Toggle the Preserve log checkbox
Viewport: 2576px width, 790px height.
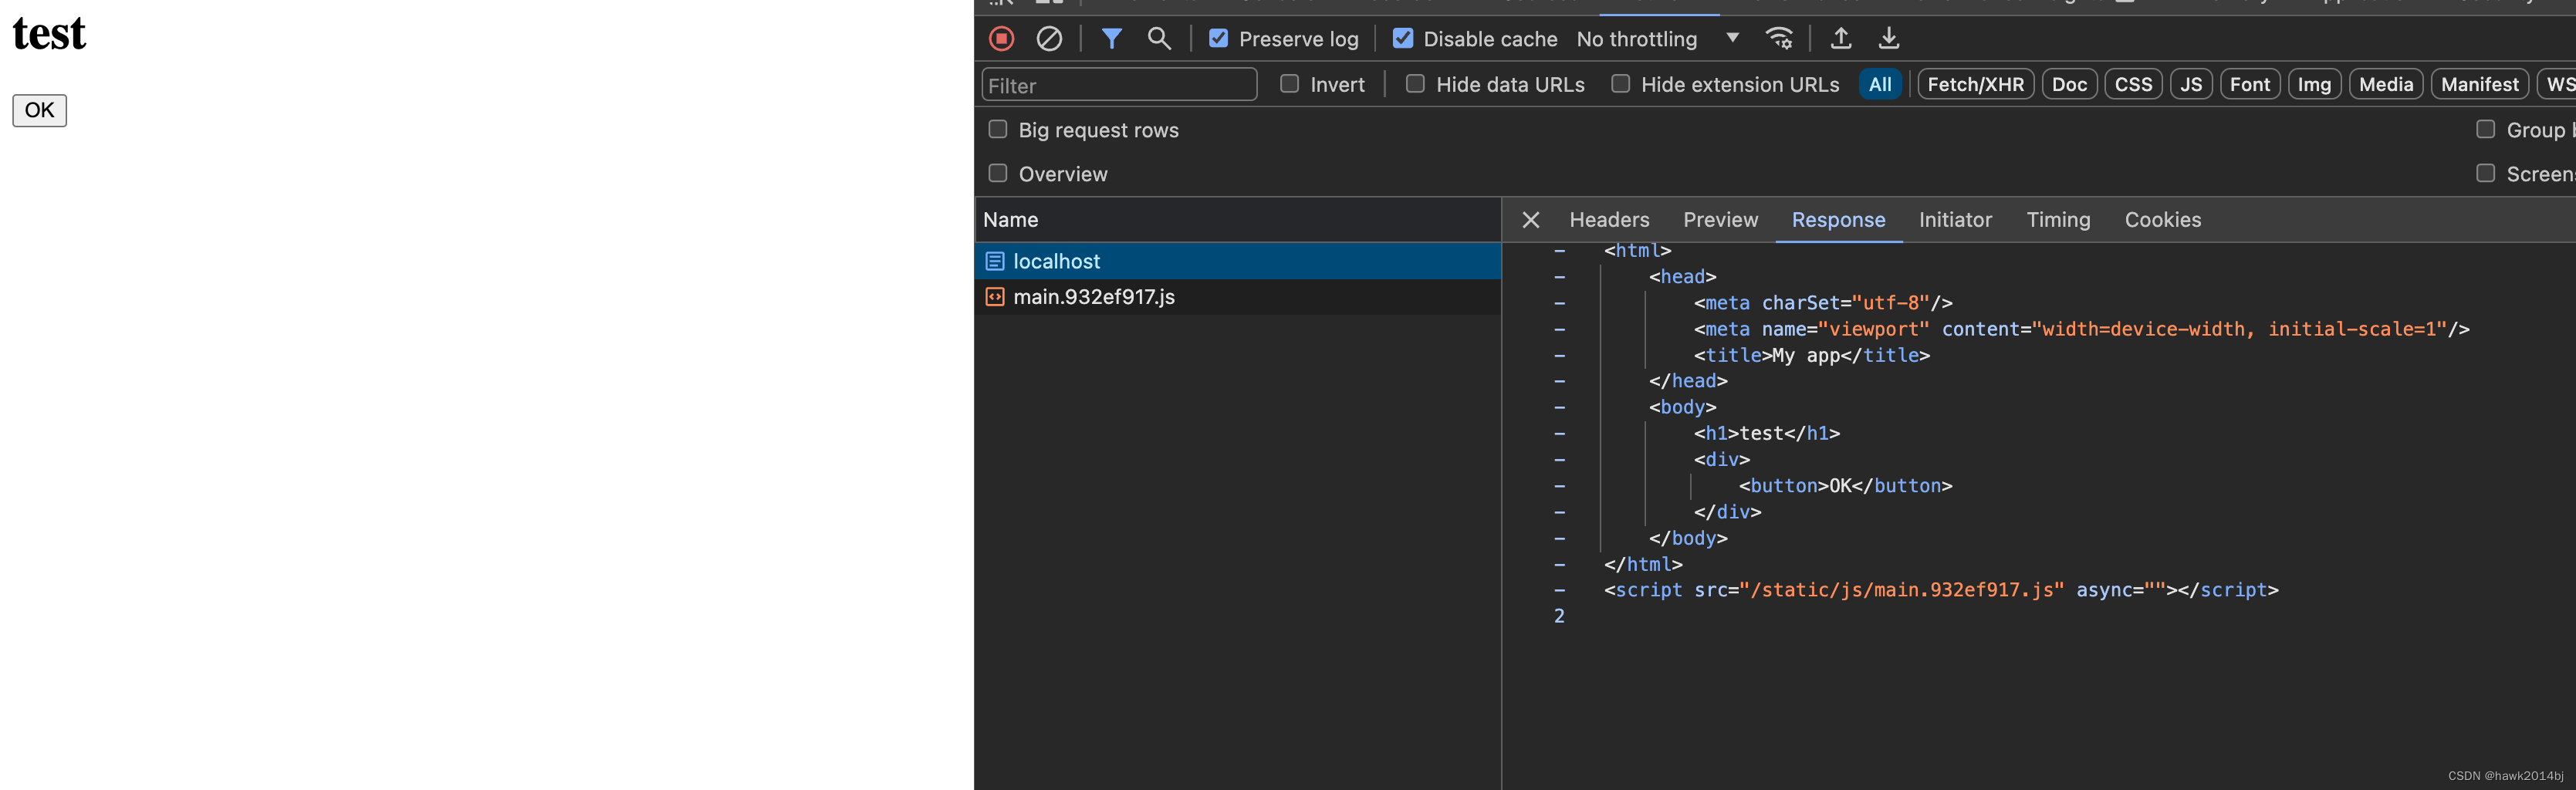(x=1218, y=39)
